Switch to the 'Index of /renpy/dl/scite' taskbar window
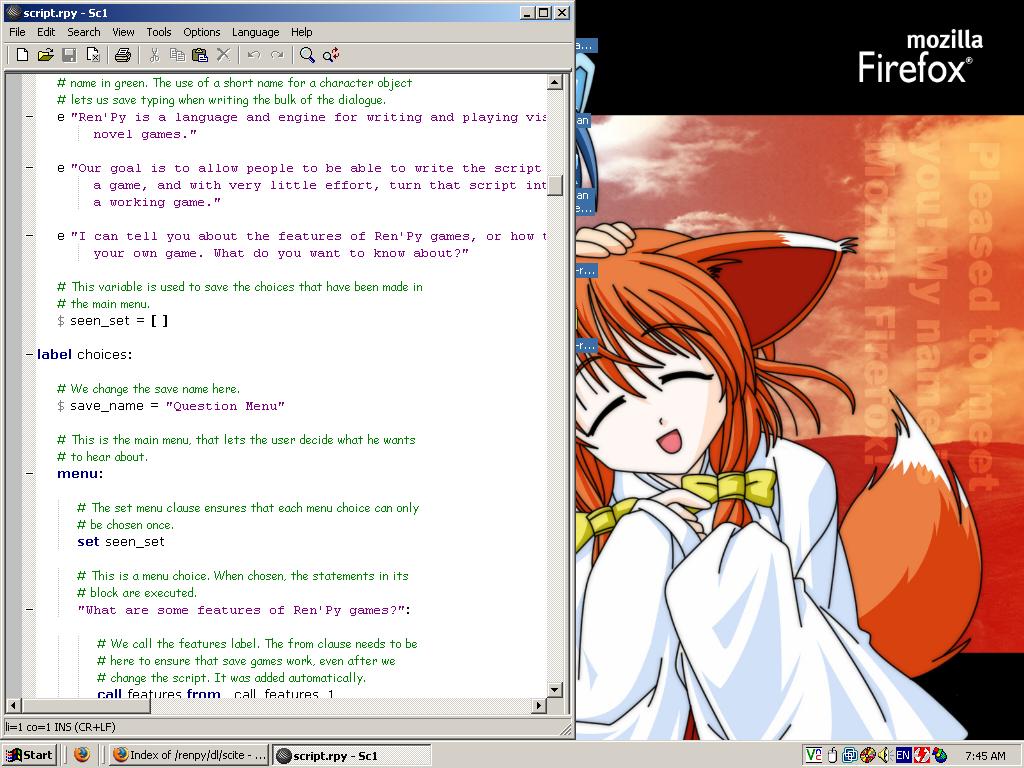Viewport: 1024px width, 768px height. 189,755
